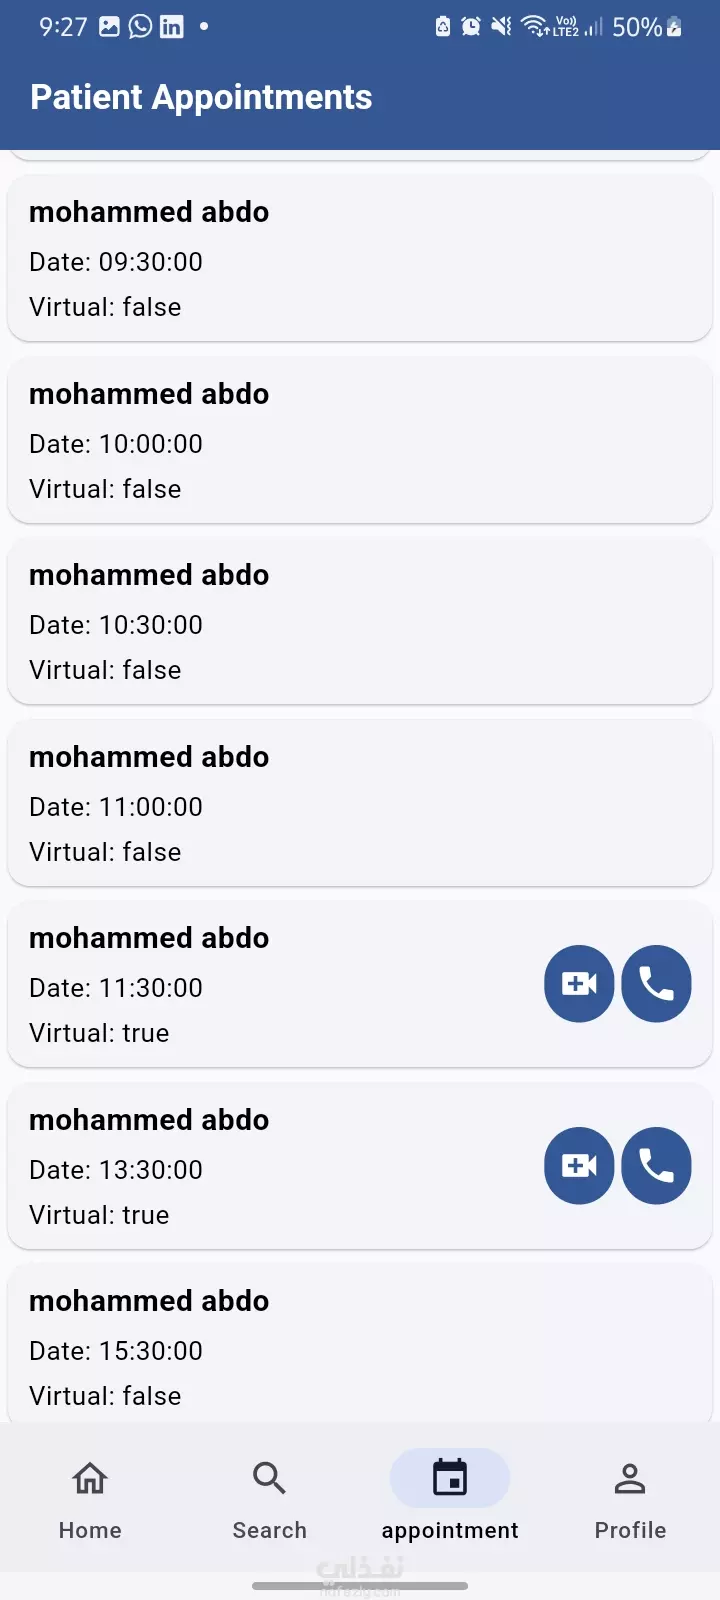Open the 09:30:00 appointment card
The width and height of the screenshot is (720, 1600).
[360, 259]
